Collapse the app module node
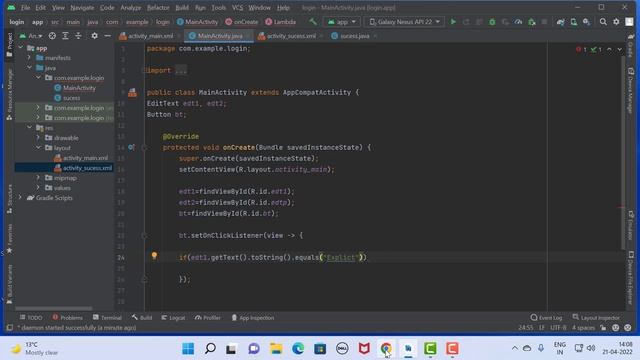The image size is (640, 360). click(21, 48)
